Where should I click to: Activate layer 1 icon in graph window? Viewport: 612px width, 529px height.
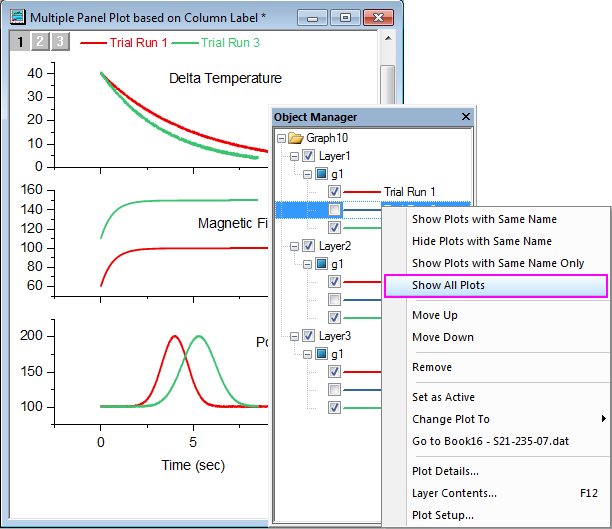click(x=19, y=41)
